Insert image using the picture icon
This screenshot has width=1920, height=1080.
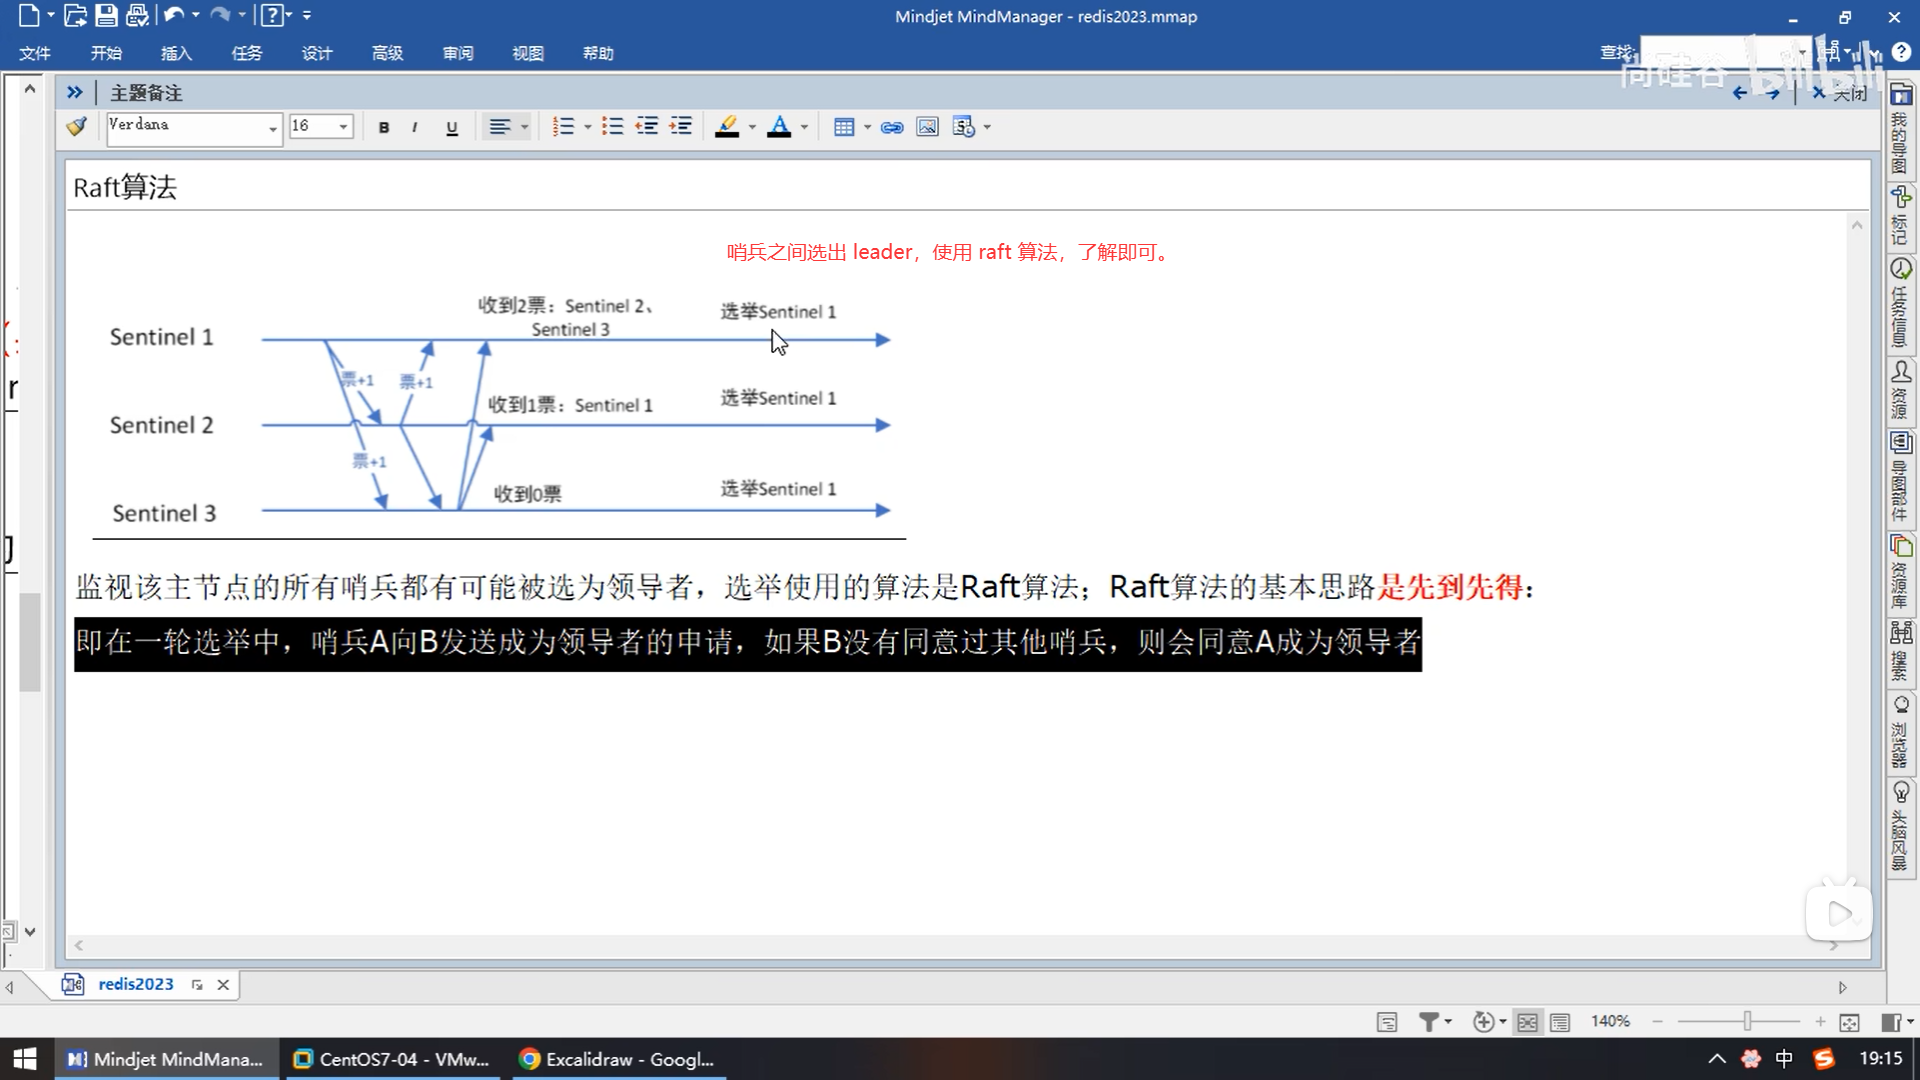[927, 127]
